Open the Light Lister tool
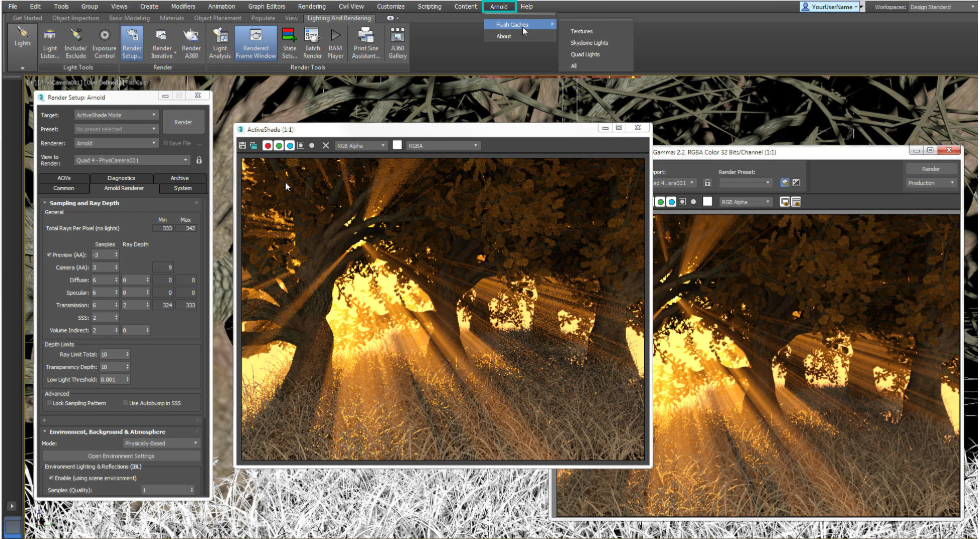The height and width of the screenshot is (539, 980). click(49, 43)
